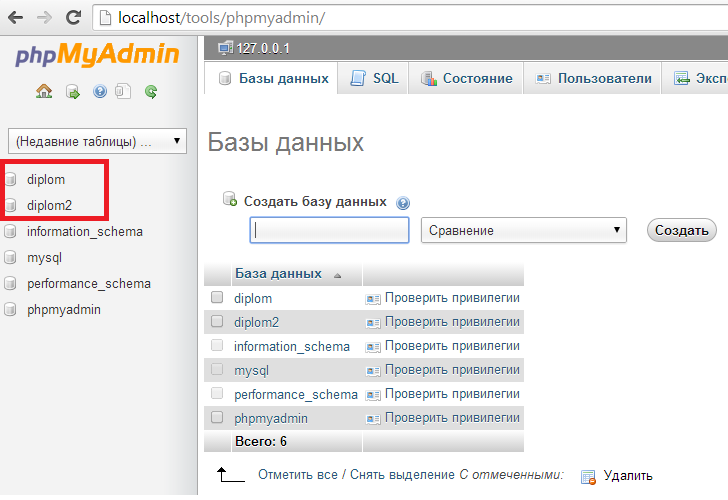
Task: Click the privileges icon in the mysql row
Action: click(x=373, y=371)
